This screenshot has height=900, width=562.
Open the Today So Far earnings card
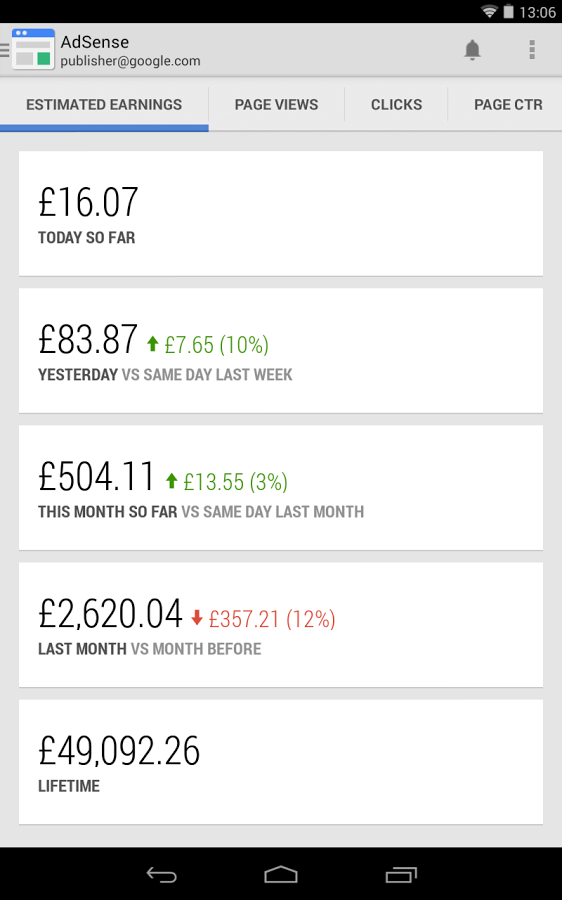click(x=281, y=214)
